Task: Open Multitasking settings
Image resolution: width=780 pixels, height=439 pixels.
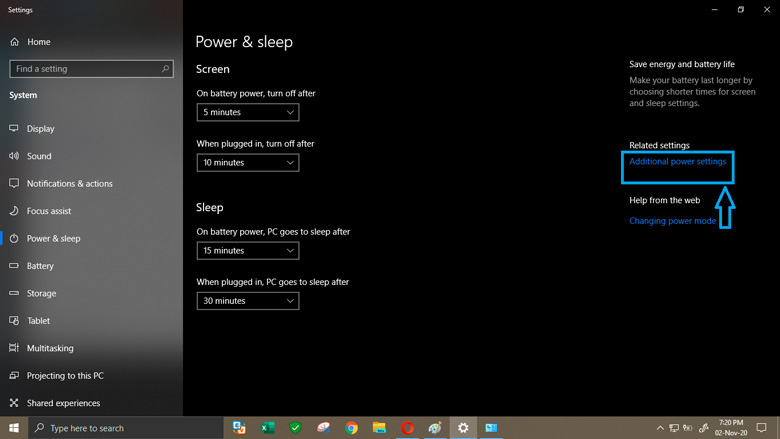Action: (x=51, y=348)
